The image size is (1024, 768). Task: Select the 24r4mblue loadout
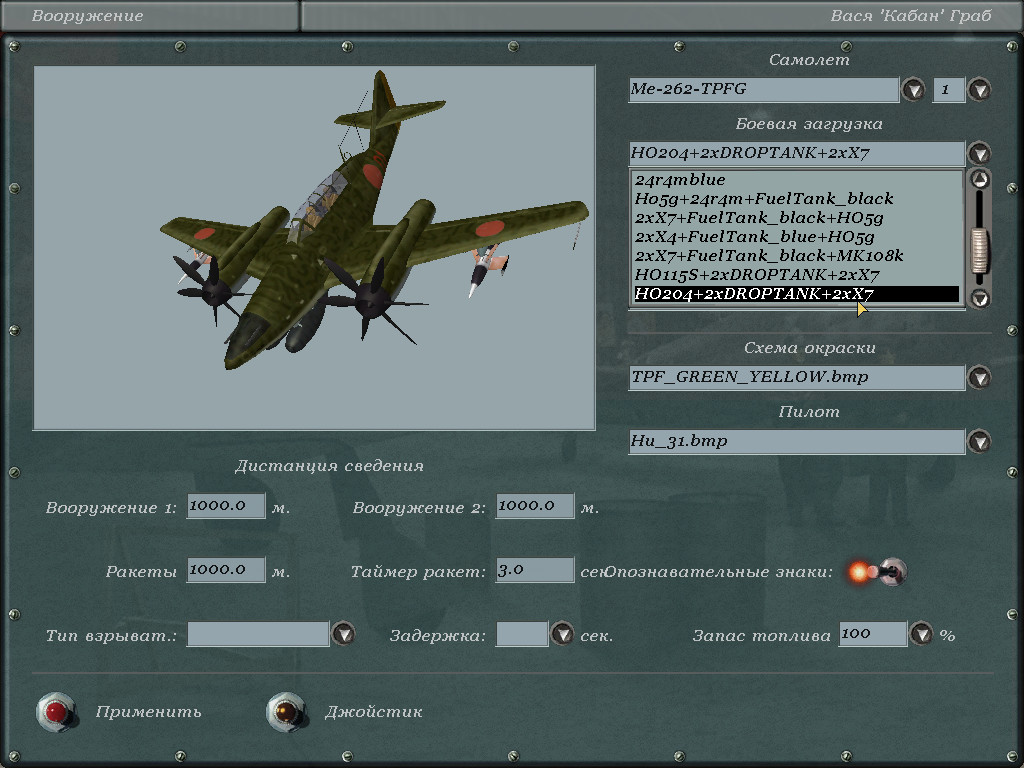797,180
